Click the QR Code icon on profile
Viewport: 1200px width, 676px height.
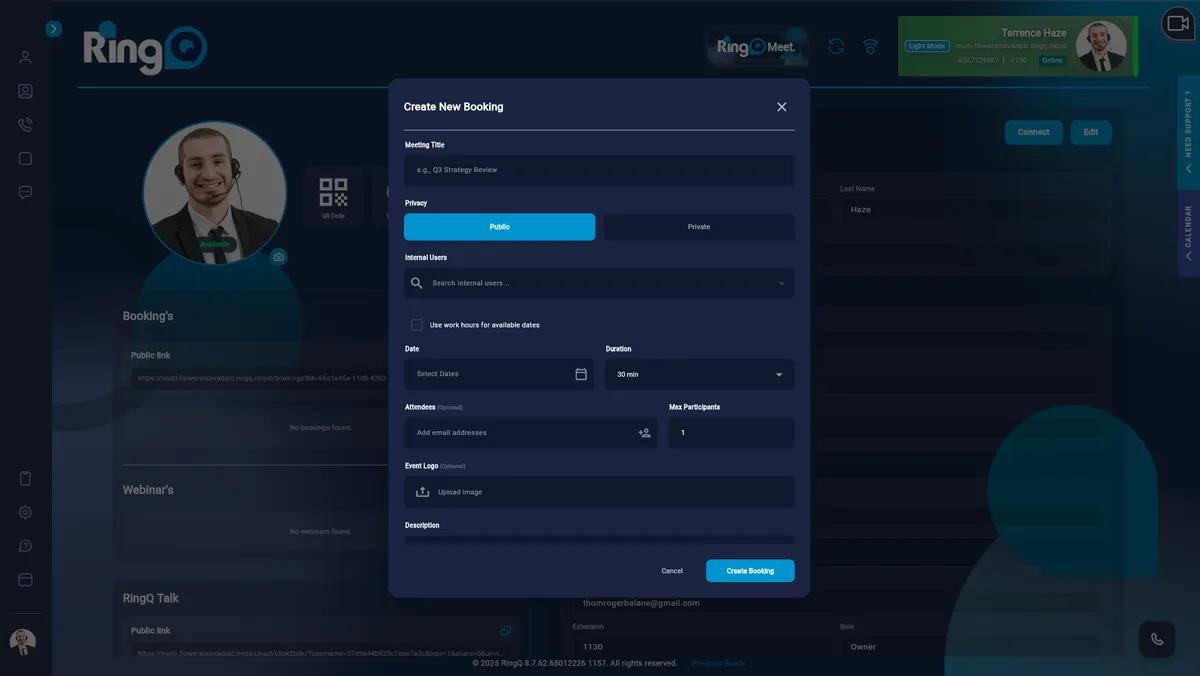(x=333, y=197)
